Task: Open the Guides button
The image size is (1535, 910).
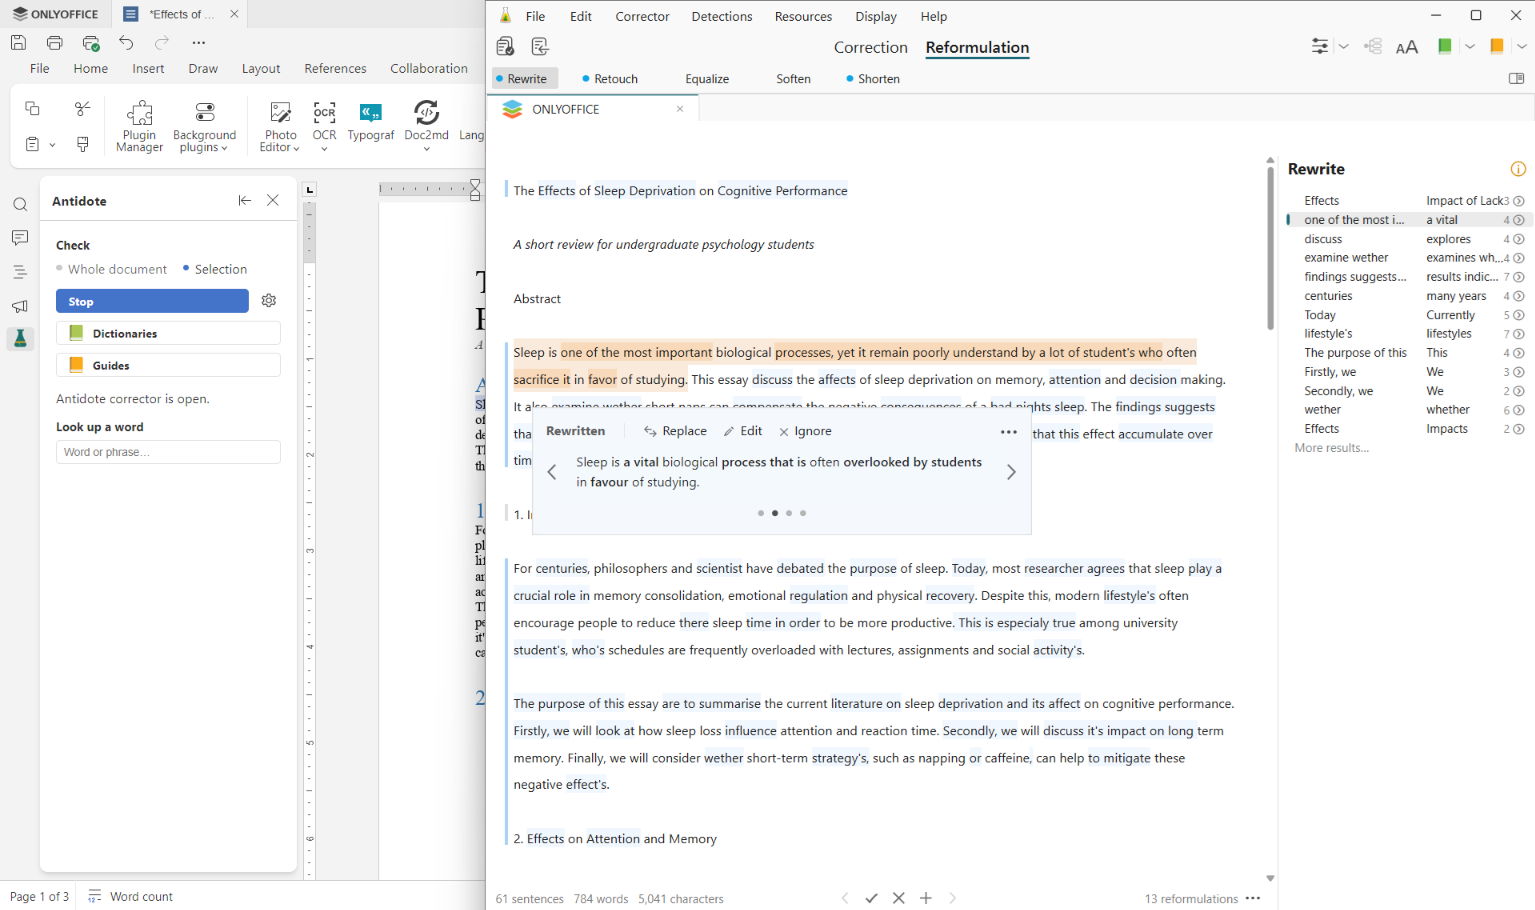Action: (x=168, y=365)
